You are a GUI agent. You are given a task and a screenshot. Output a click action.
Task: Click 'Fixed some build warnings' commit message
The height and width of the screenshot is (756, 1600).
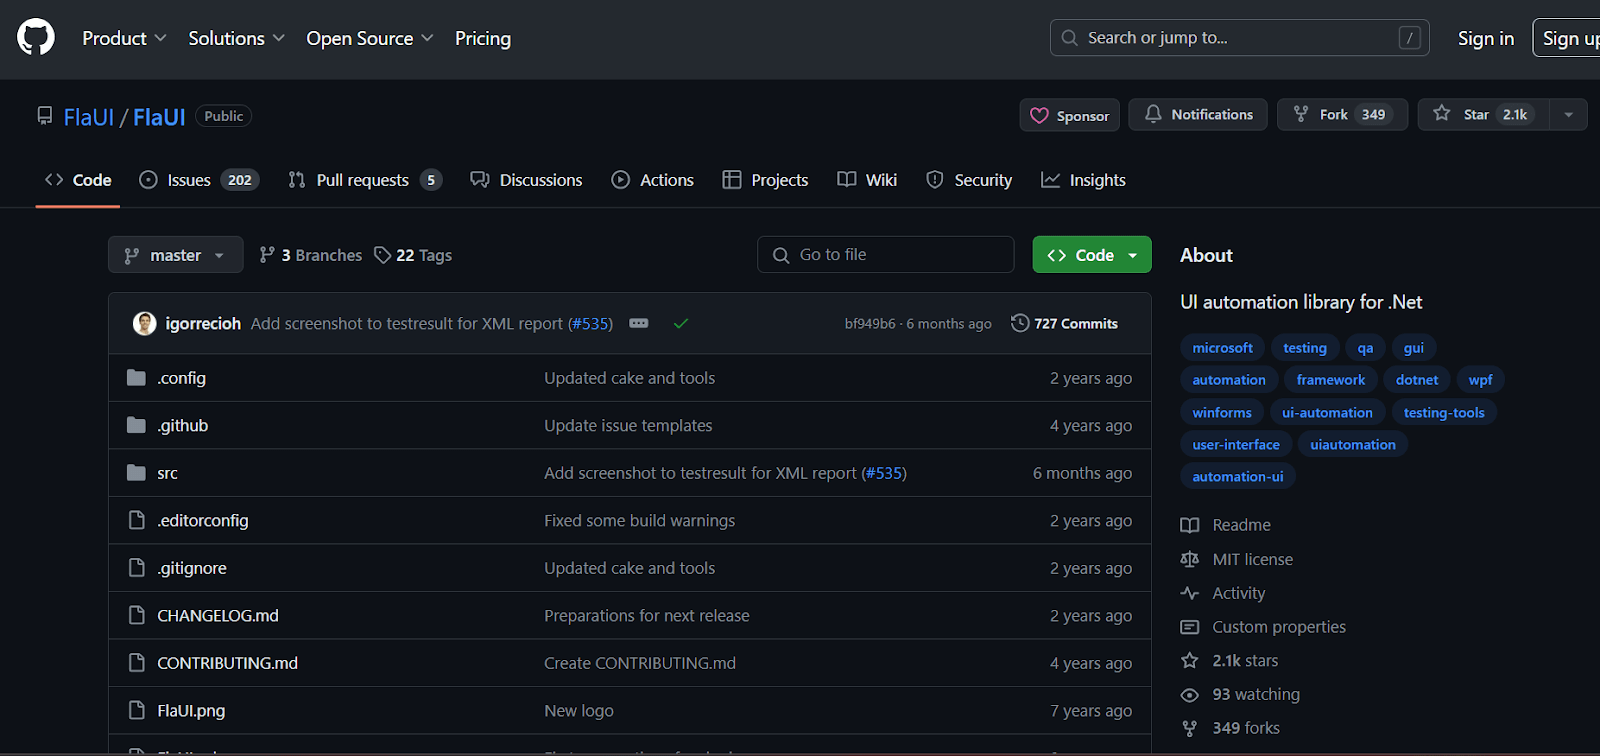(x=639, y=520)
